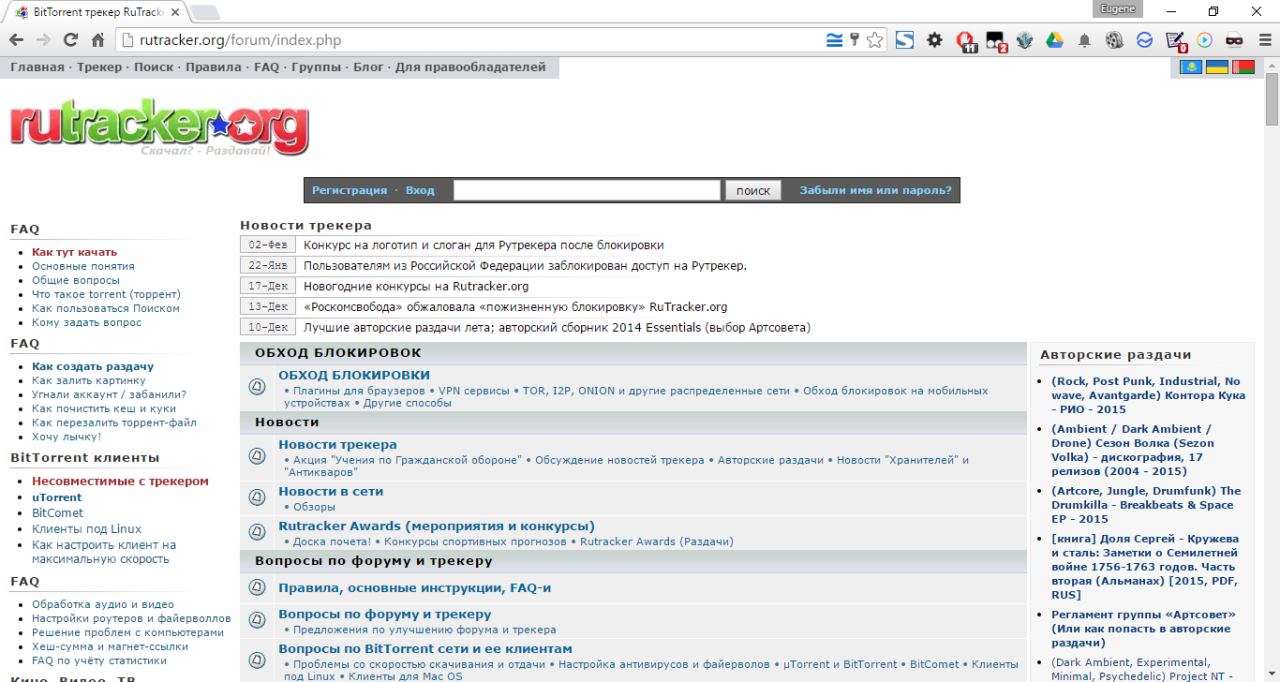Focus the tracker search input field
The height and width of the screenshot is (682, 1280).
click(587, 190)
